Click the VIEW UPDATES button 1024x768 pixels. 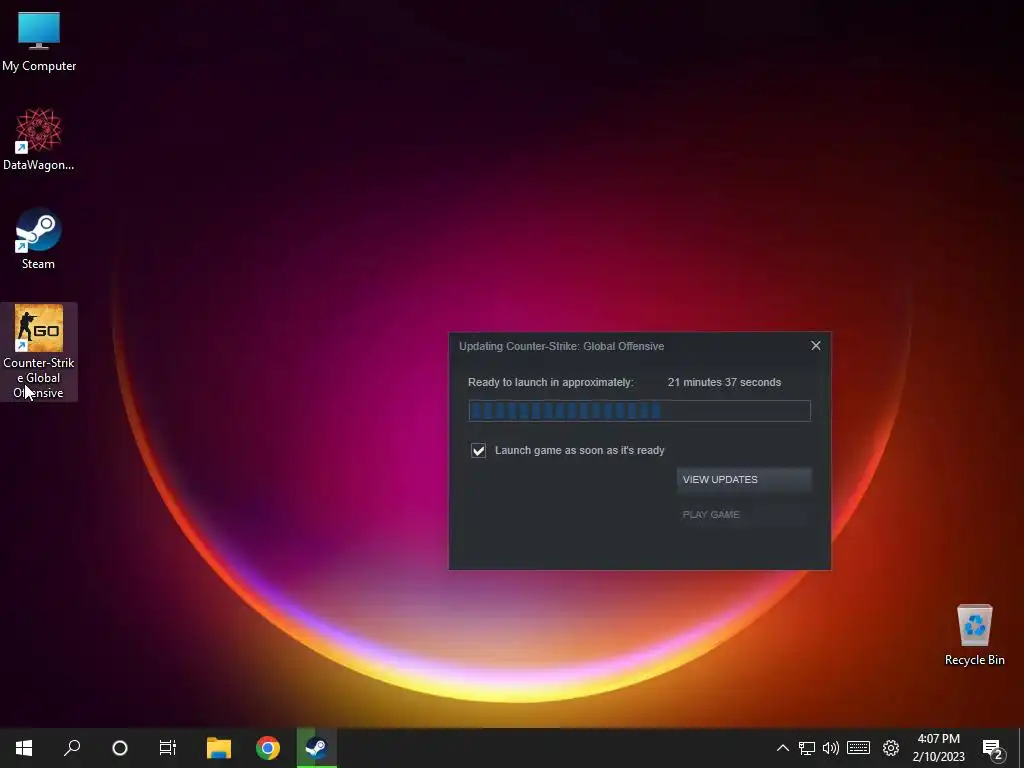point(744,479)
